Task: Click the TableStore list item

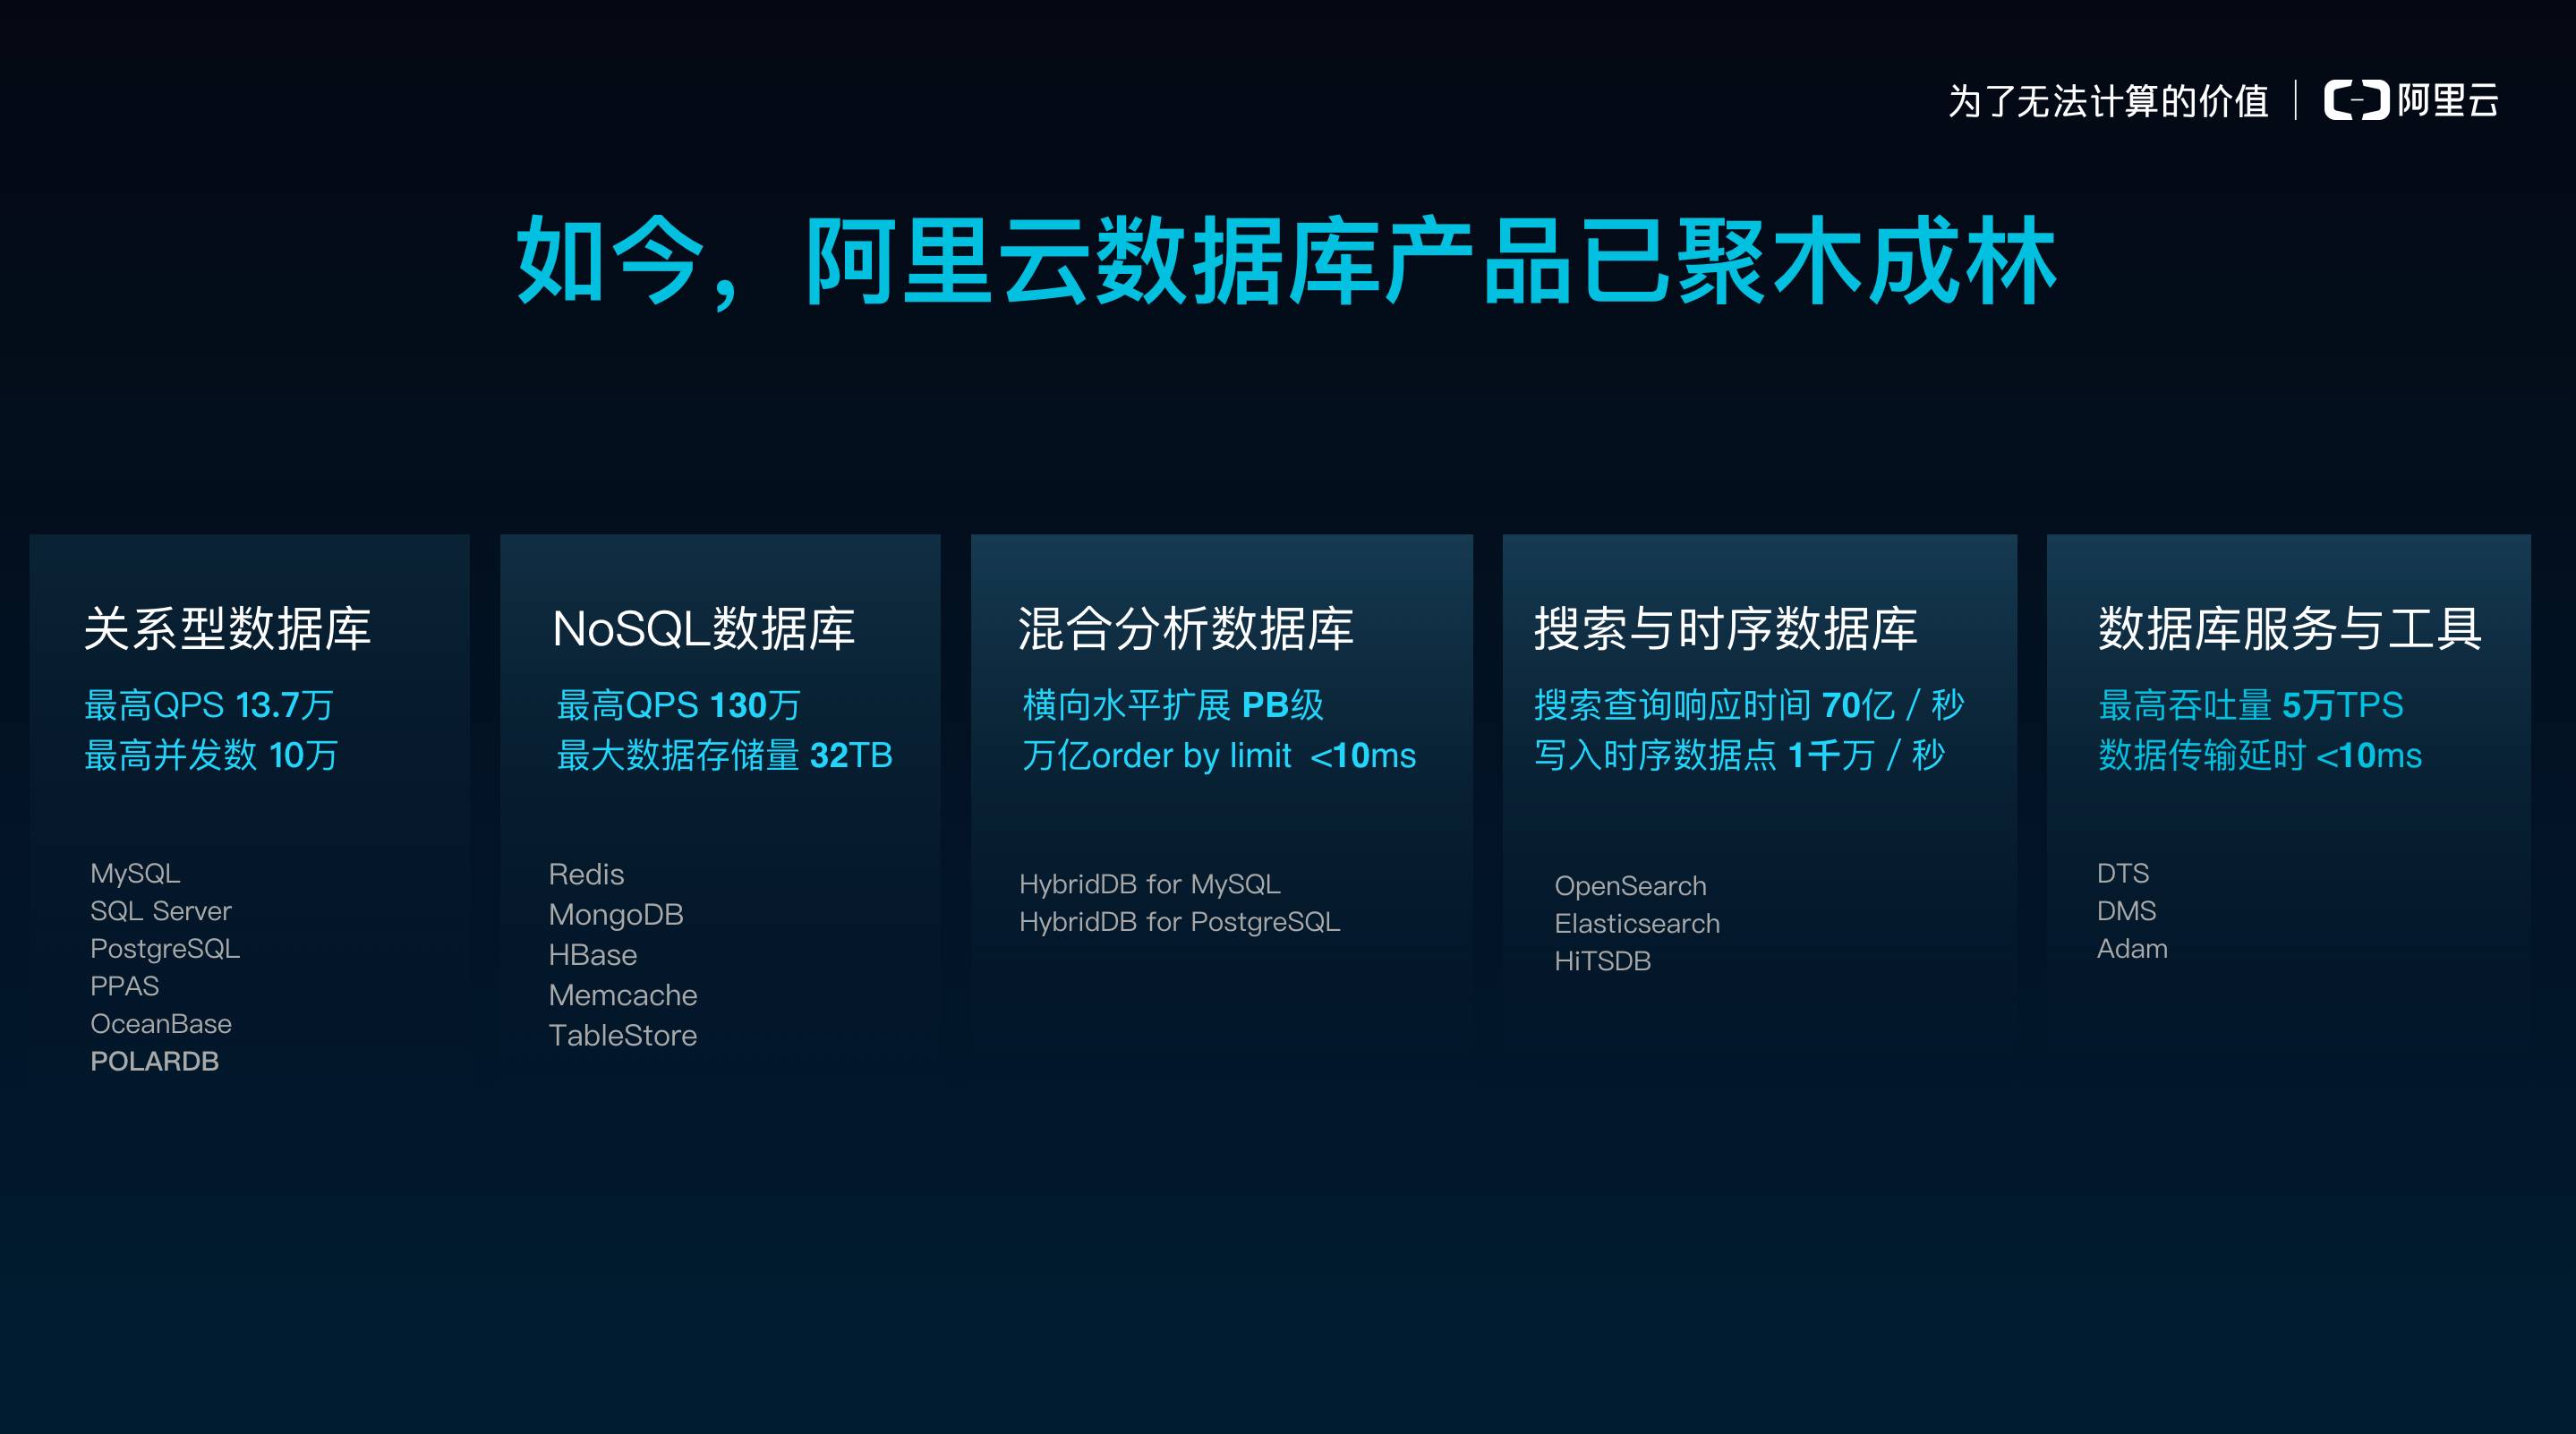Action: point(622,1035)
